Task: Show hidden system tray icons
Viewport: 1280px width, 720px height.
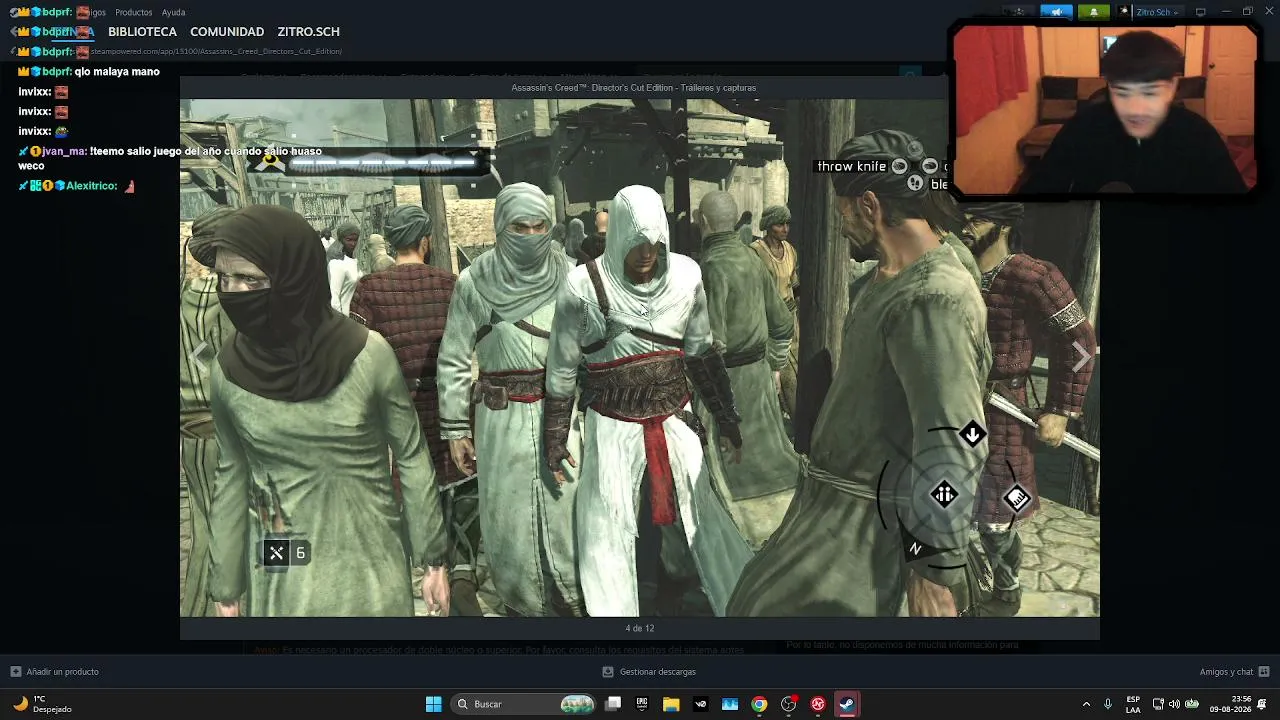Action: (1086, 704)
